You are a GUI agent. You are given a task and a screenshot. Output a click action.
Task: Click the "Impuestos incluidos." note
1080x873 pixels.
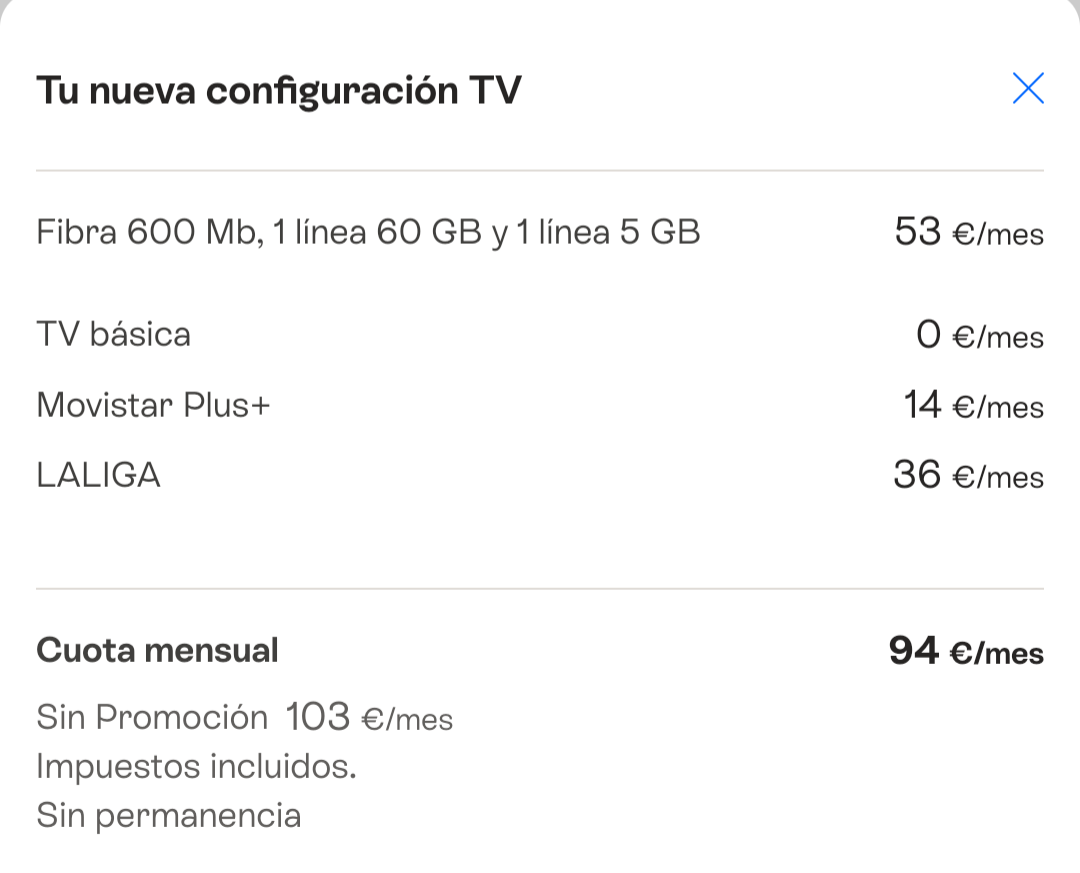[197, 766]
